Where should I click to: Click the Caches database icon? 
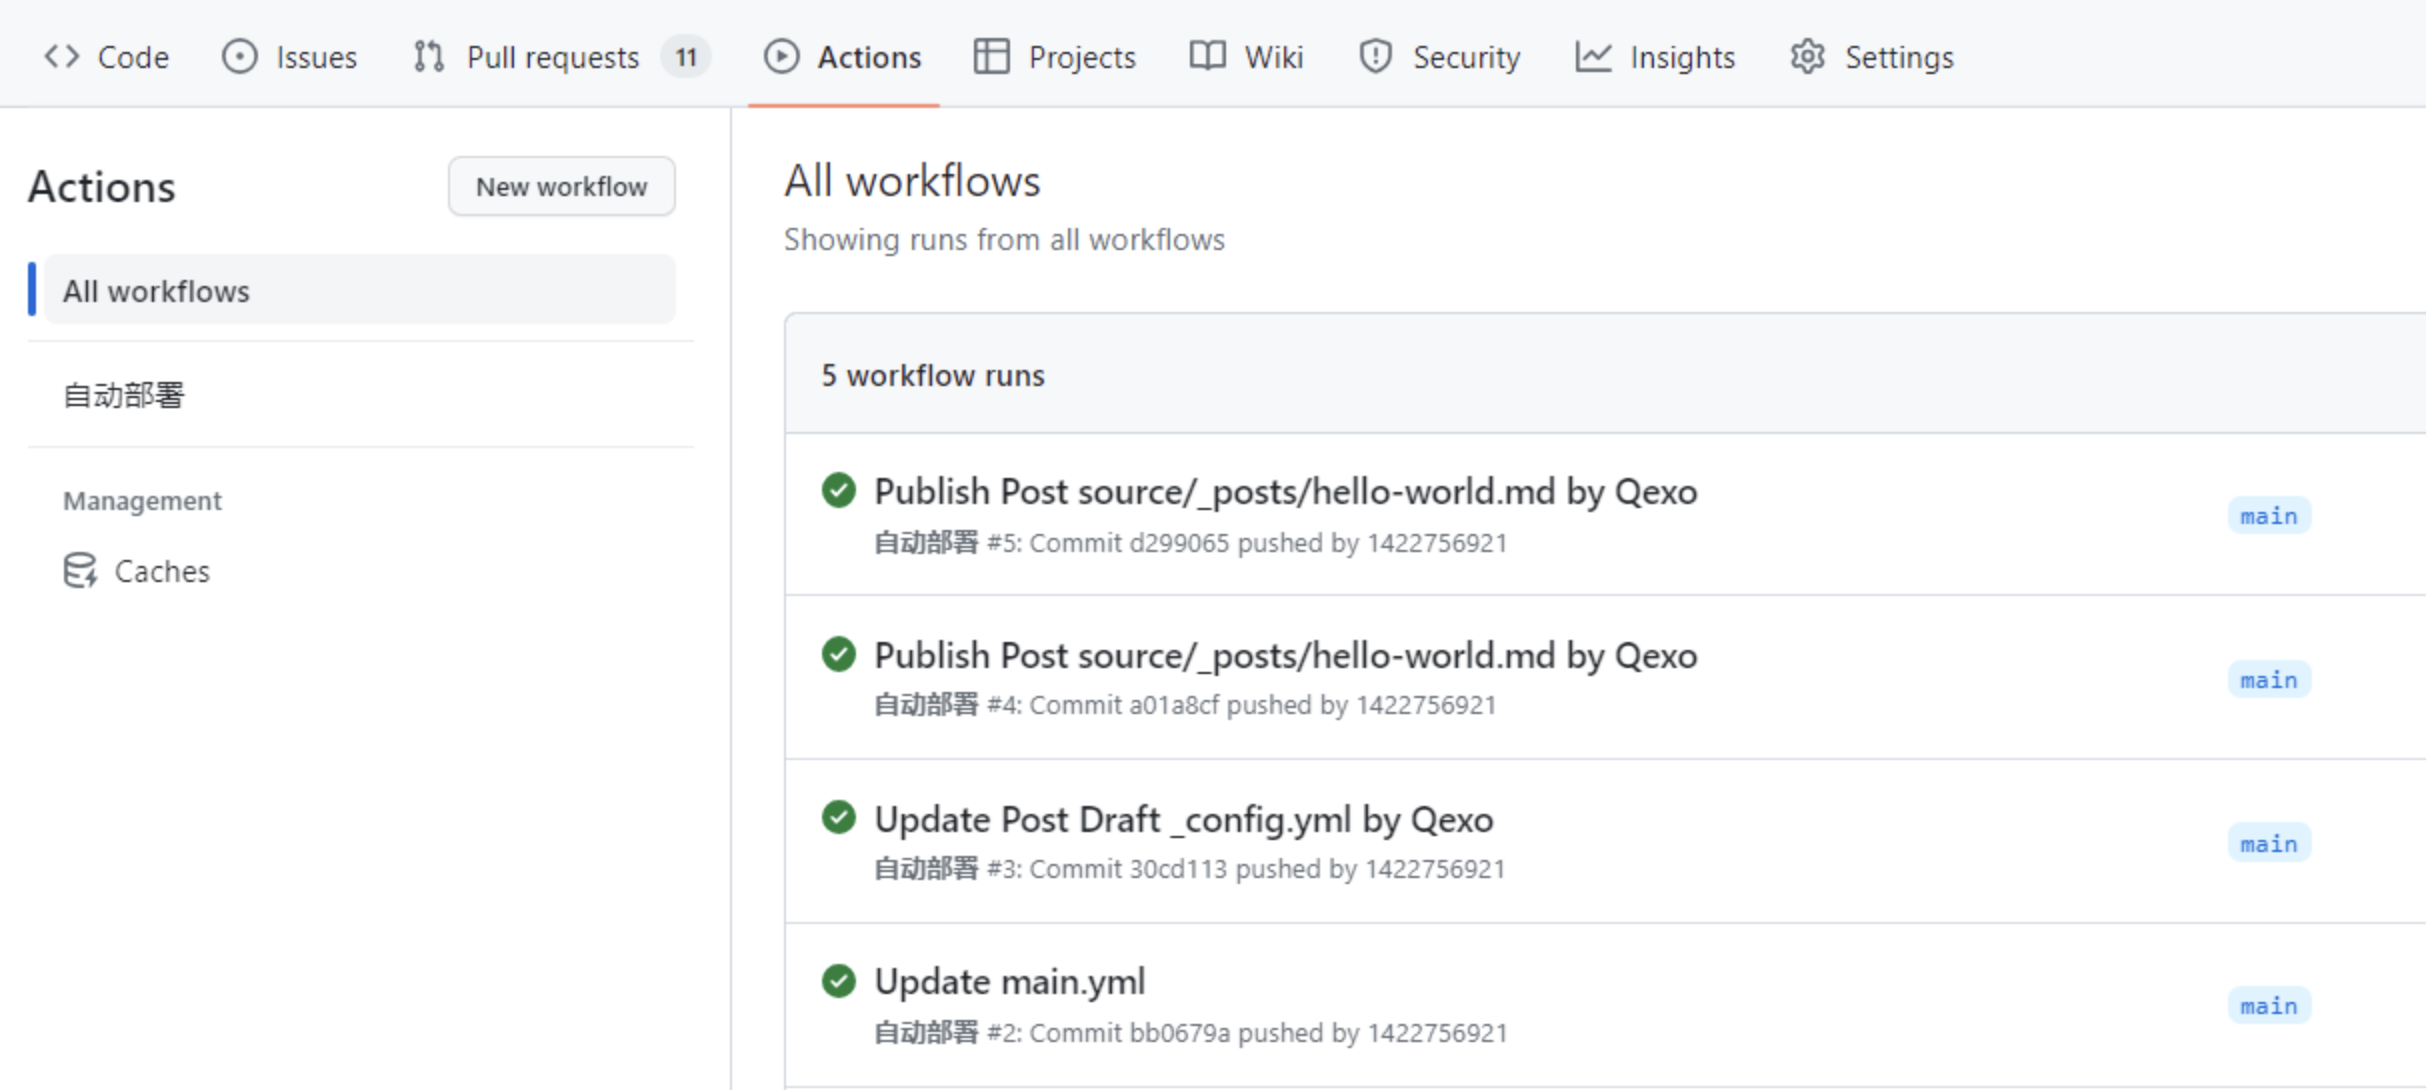(x=80, y=571)
